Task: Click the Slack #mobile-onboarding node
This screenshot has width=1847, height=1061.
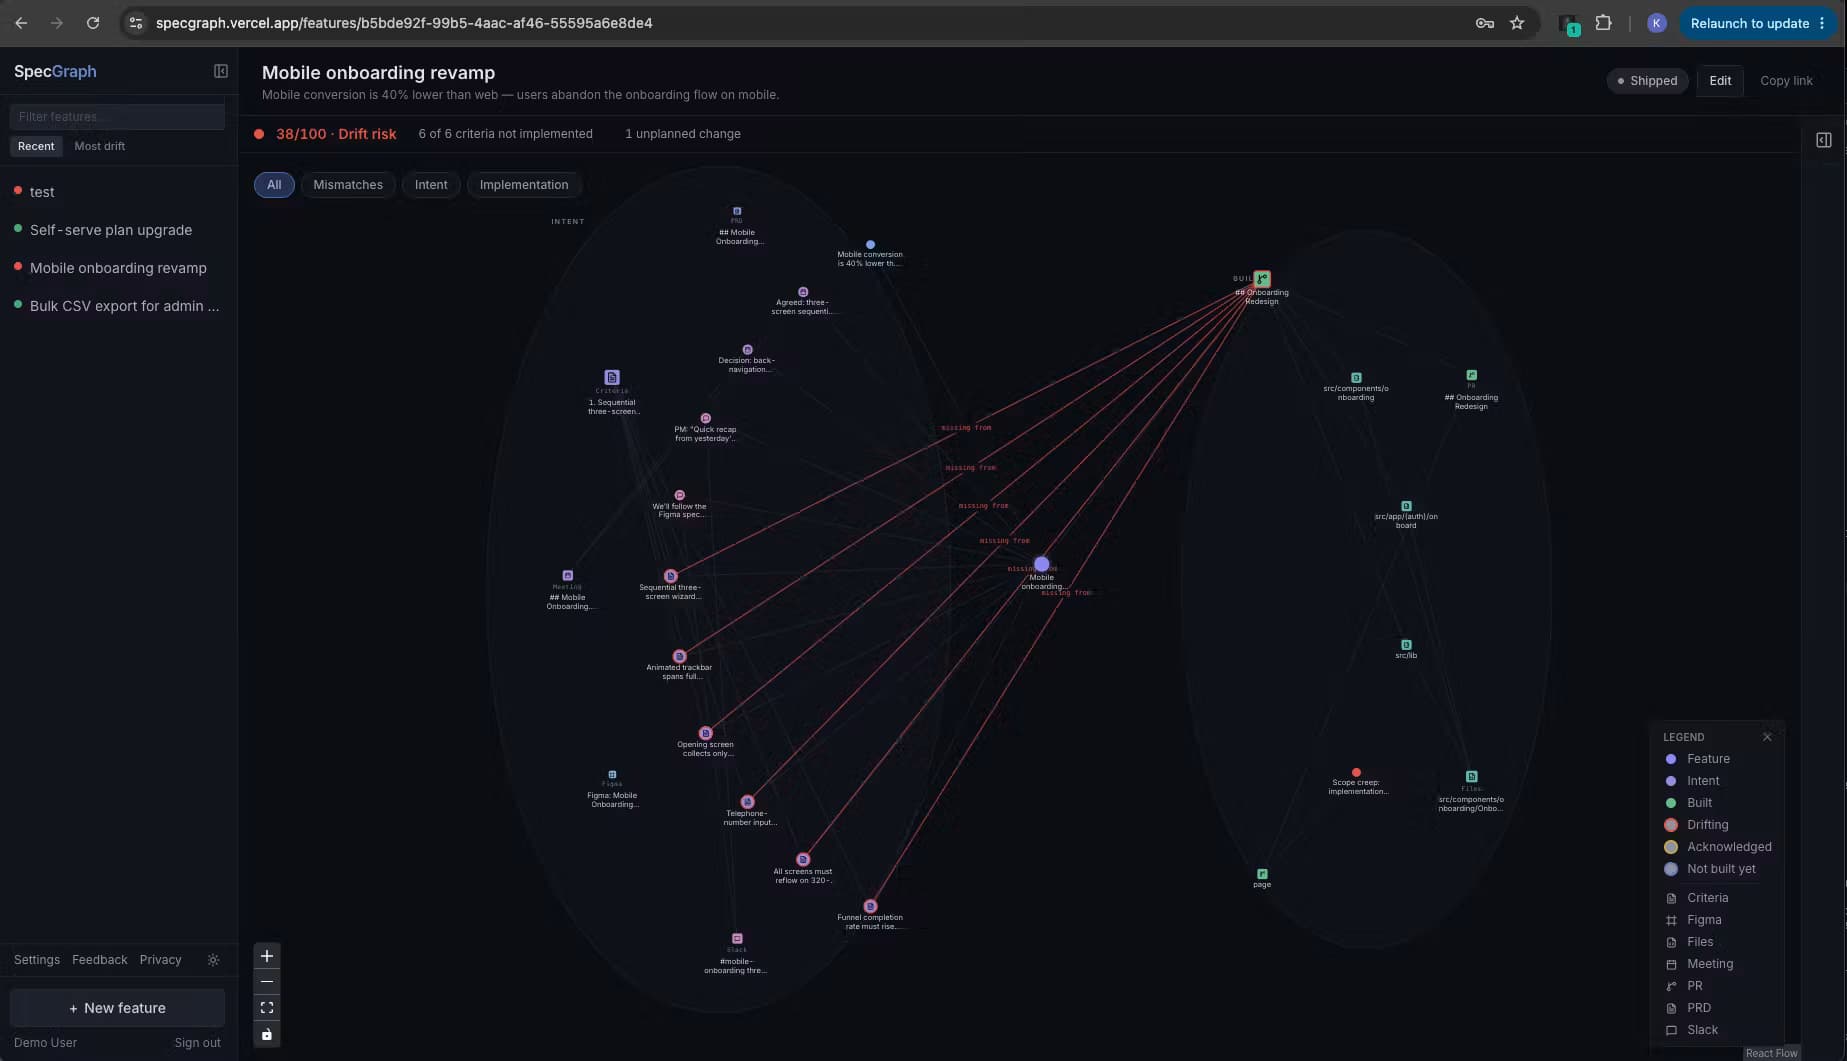Action: tap(737, 939)
